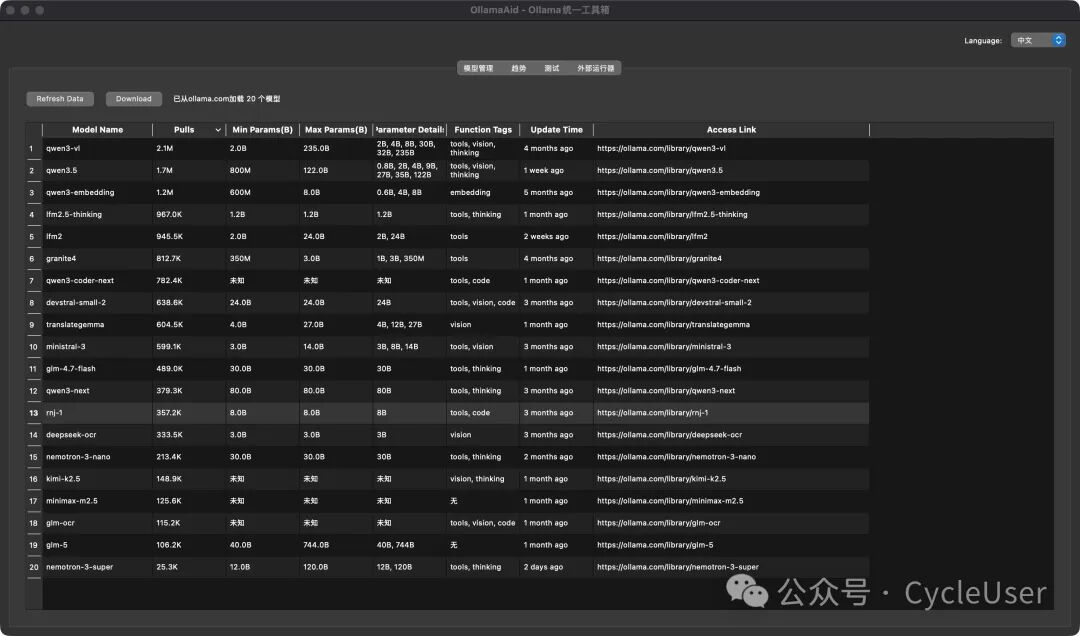Click the 25.3K pulls value
This screenshot has width=1080, height=636.
167,567
